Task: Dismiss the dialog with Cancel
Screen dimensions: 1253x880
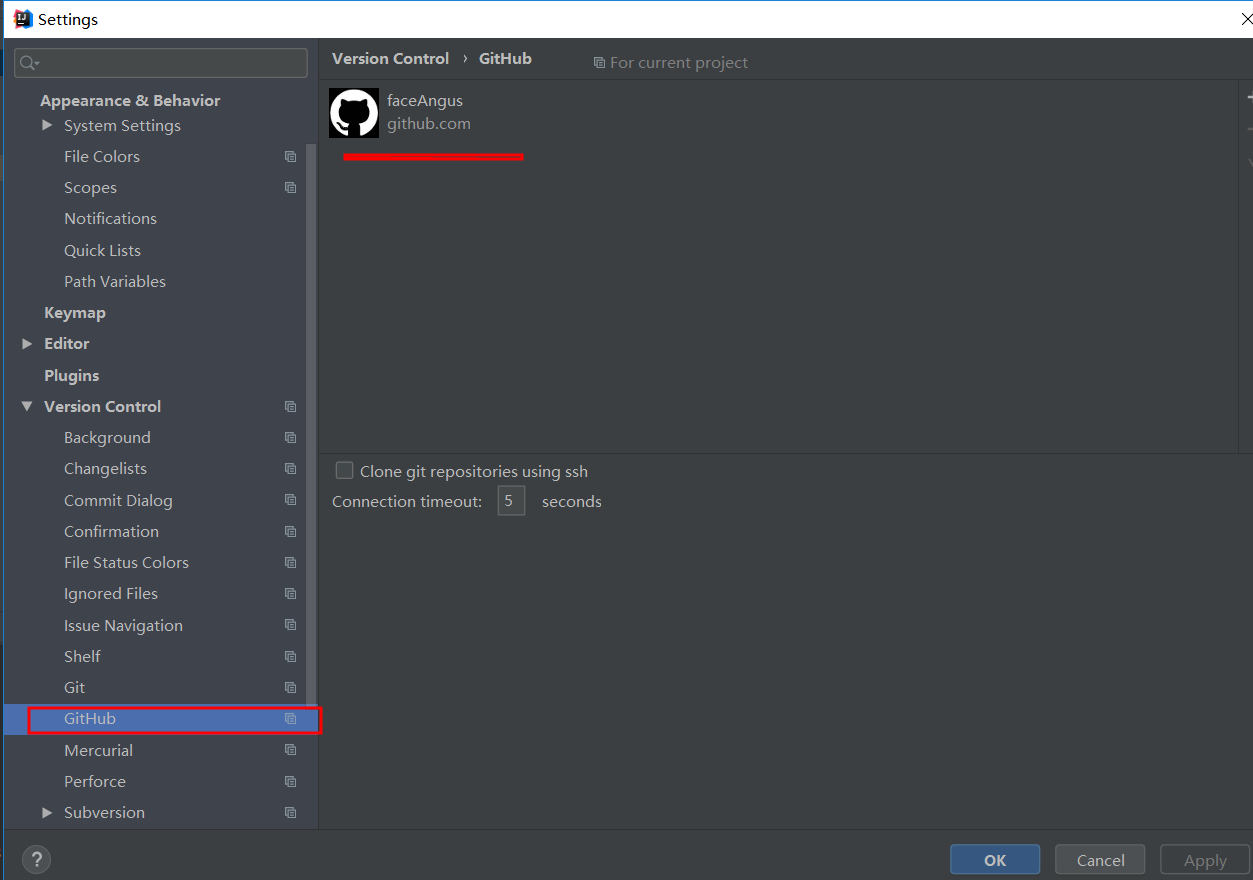Action: (x=1101, y=860)
